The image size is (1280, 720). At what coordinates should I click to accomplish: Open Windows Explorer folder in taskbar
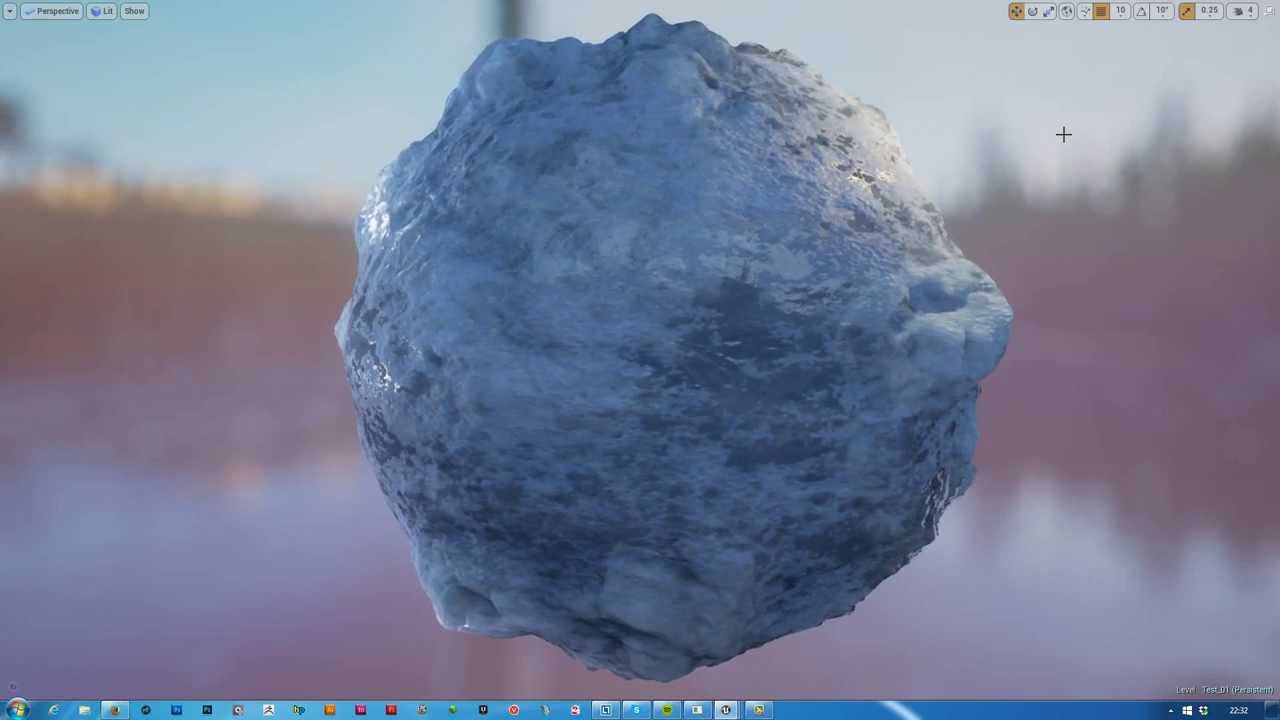[x=84, y=710]
